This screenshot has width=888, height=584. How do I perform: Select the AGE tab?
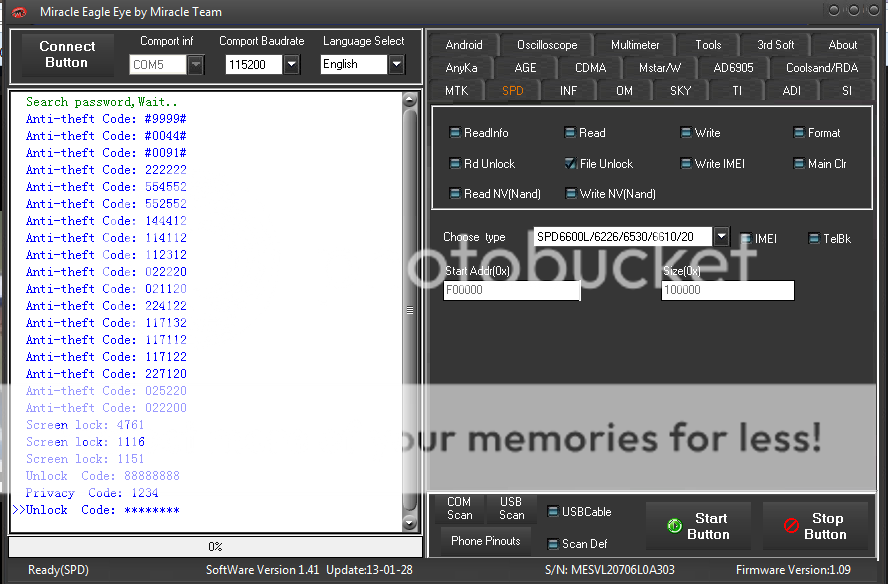point(525,68)
